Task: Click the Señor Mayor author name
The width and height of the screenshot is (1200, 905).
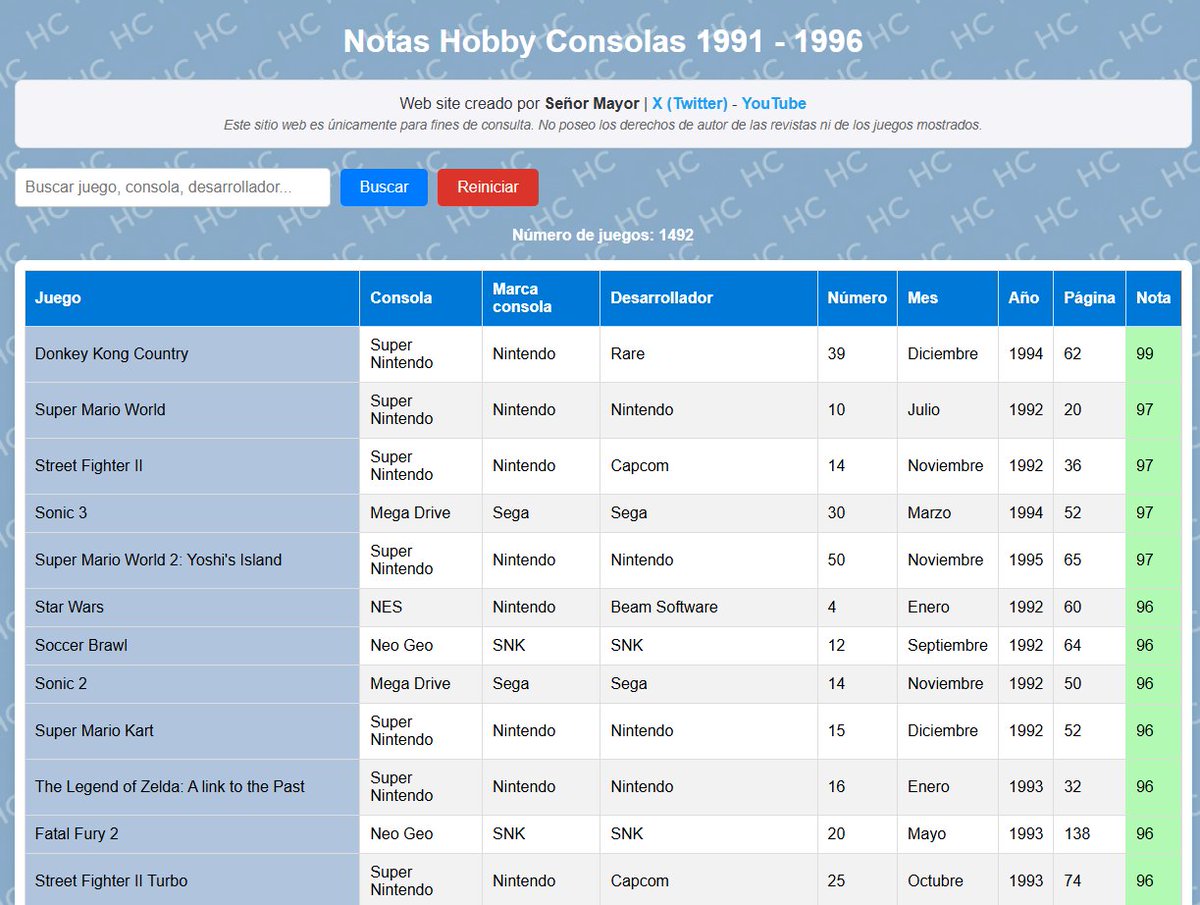Action: pos(592,103)
